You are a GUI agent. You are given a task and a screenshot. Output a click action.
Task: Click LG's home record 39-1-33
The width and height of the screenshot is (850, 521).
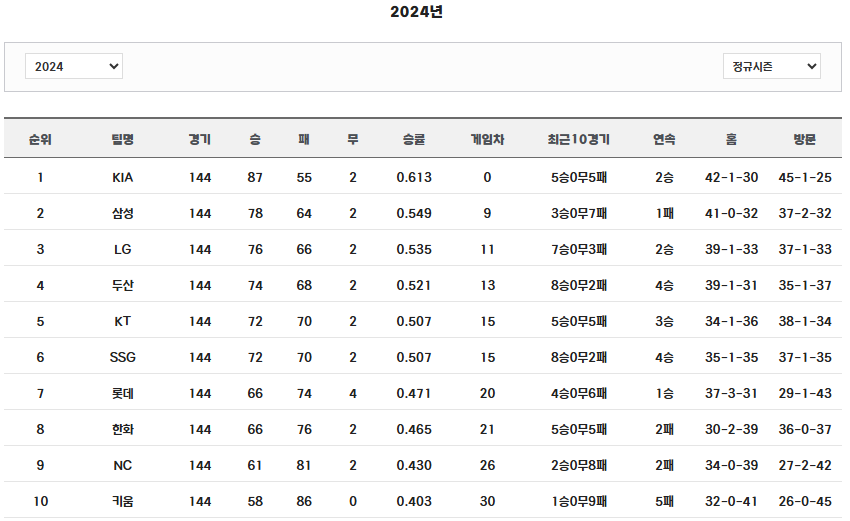pos(731,249)
